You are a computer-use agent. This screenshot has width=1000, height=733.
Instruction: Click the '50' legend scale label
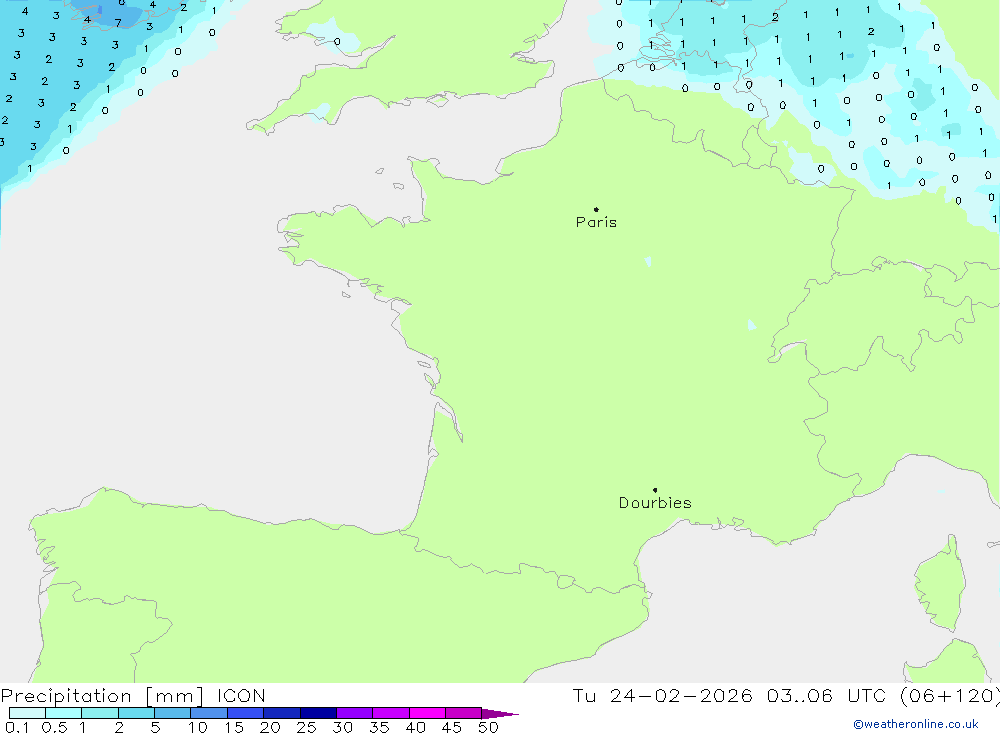(x=488, y=727)
